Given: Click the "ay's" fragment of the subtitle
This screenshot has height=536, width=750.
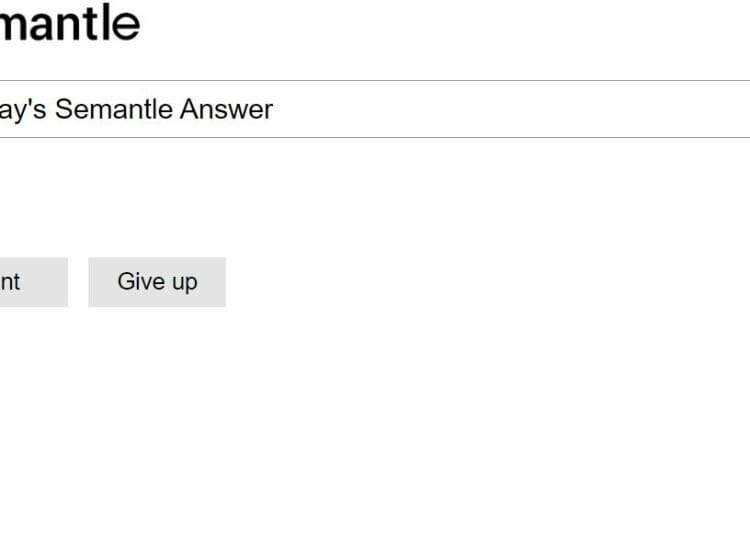Looking at the screenshot, I should point(23,110).
